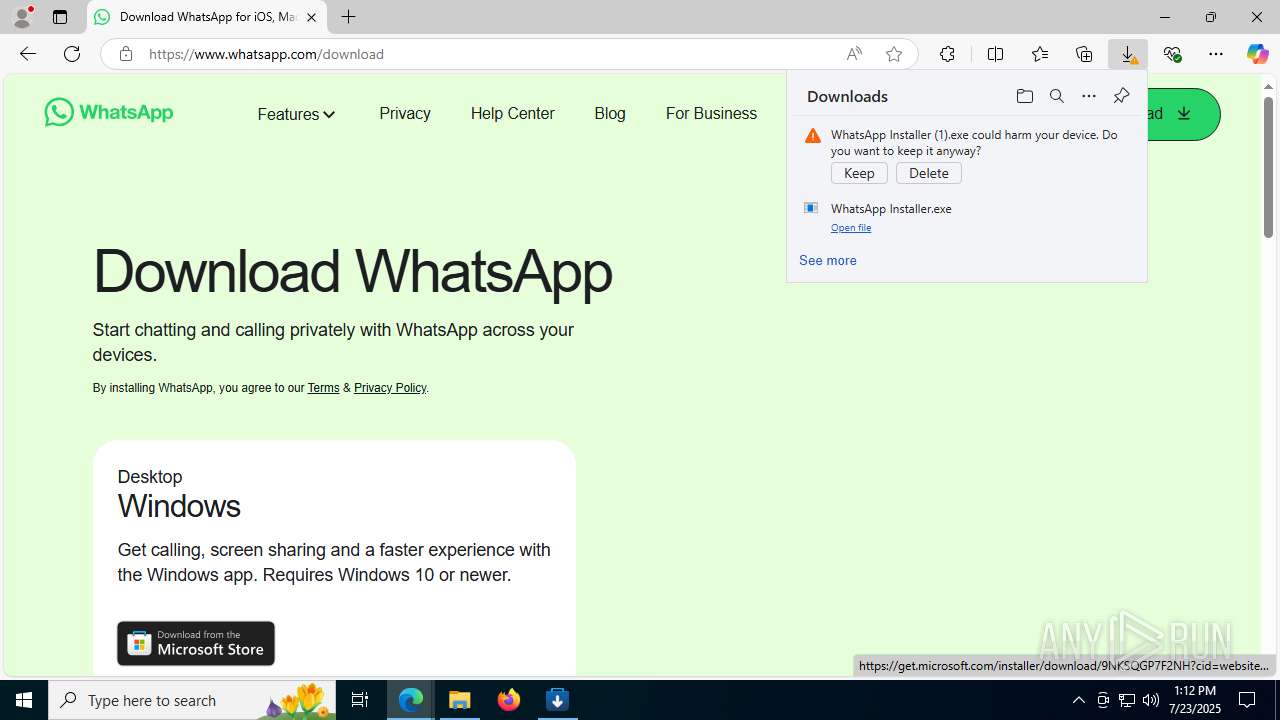Open the Favorites list

click(1040, 54)
